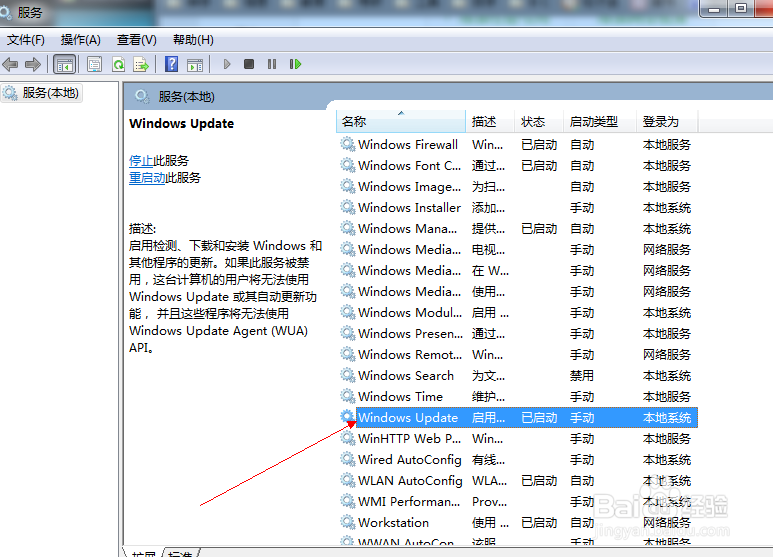Click the 服务(本地) pane header title
The height and width of the screenshot is (557, 773).
click(x=186, y=97)
